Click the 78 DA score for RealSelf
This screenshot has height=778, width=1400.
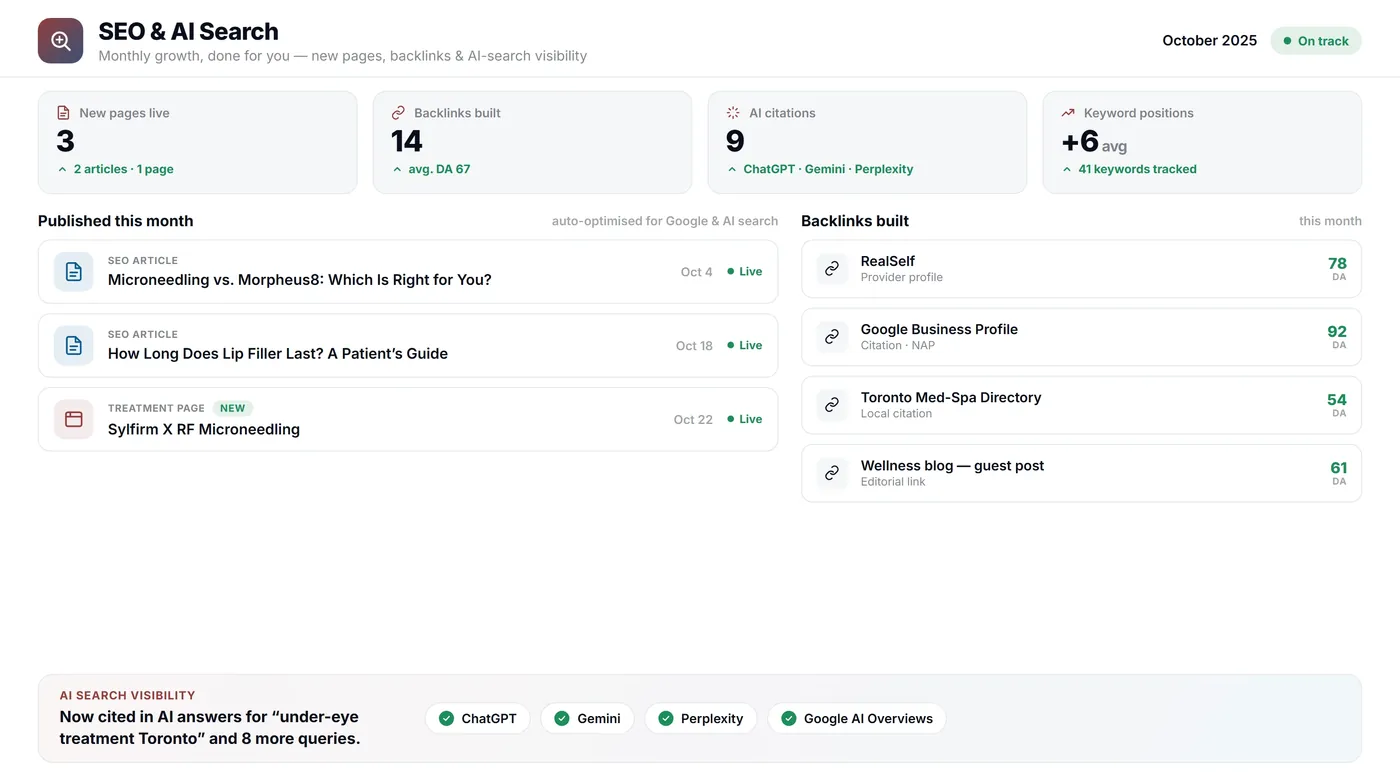pos(1337,263)
